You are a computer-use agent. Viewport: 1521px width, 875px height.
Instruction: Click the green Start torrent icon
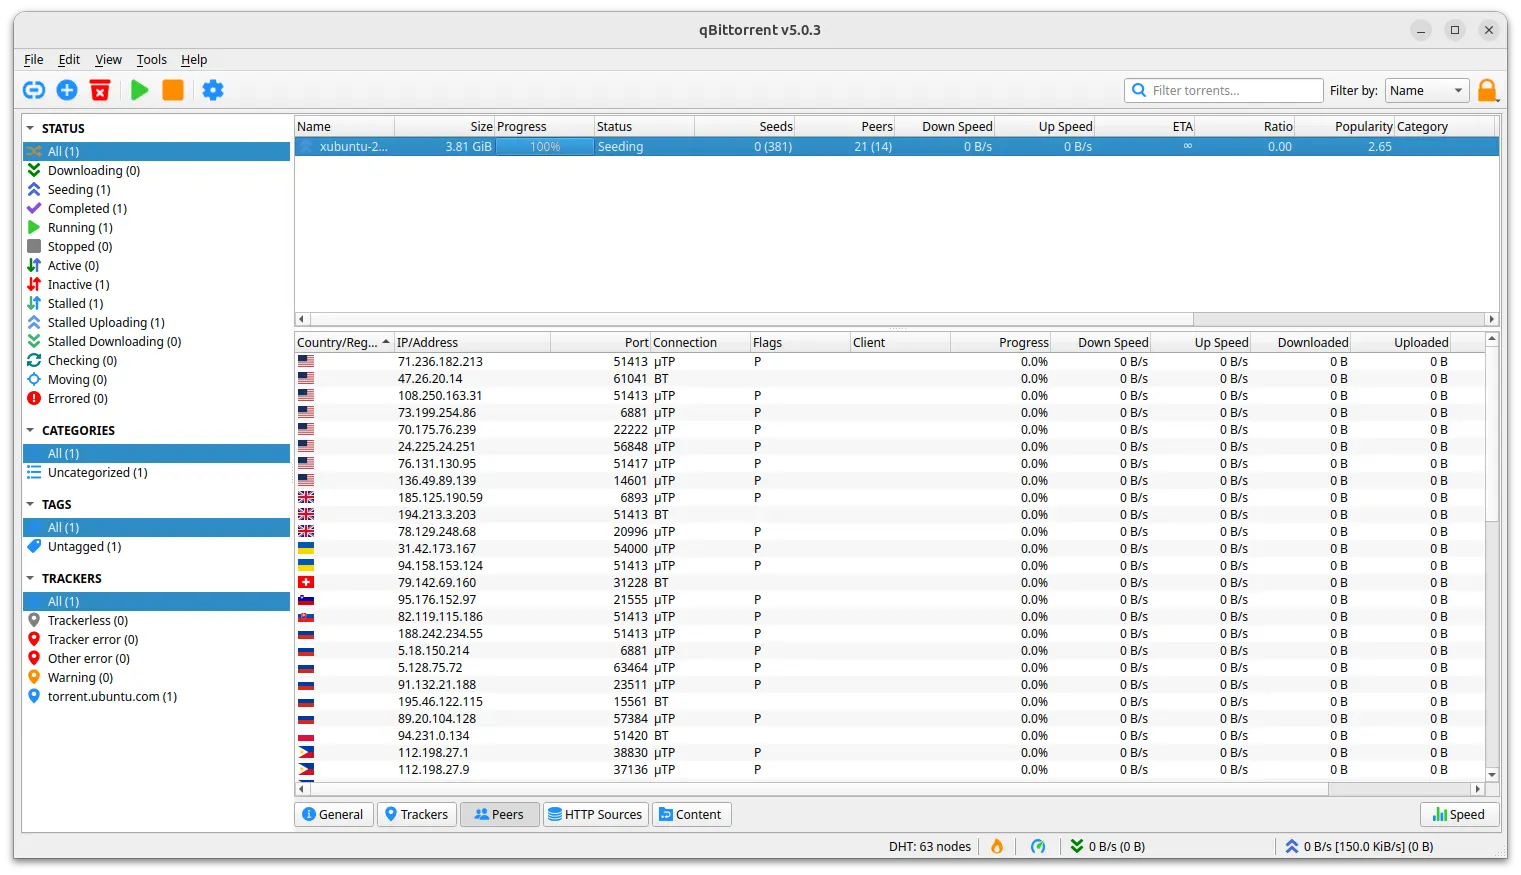coord(140,90)
